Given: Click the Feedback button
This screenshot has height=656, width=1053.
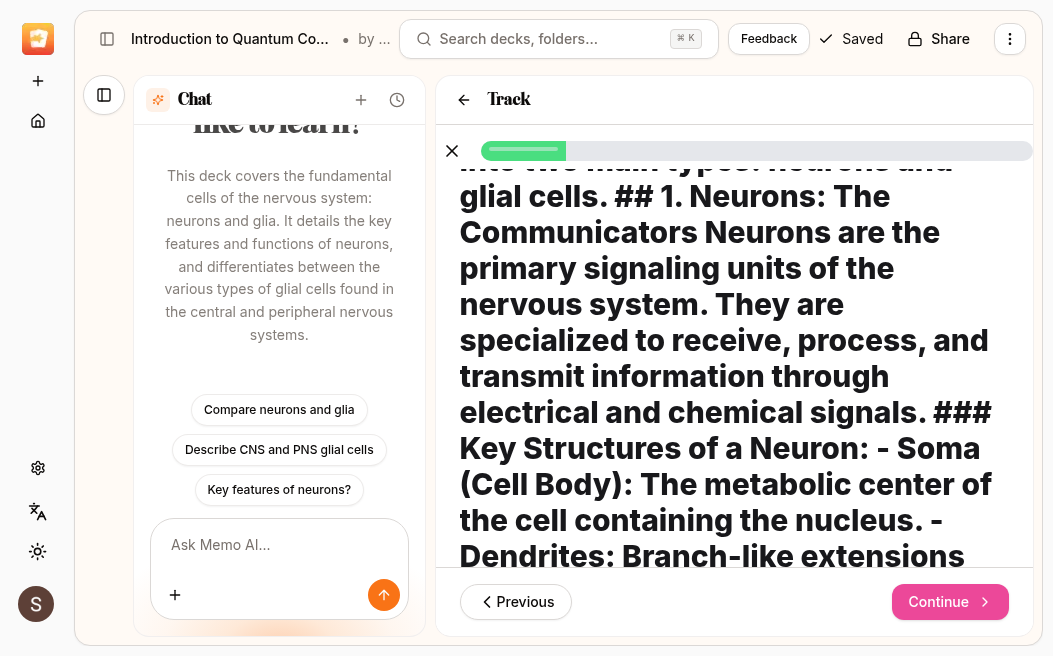Looking at the screenshot, I should coord(768,39).
